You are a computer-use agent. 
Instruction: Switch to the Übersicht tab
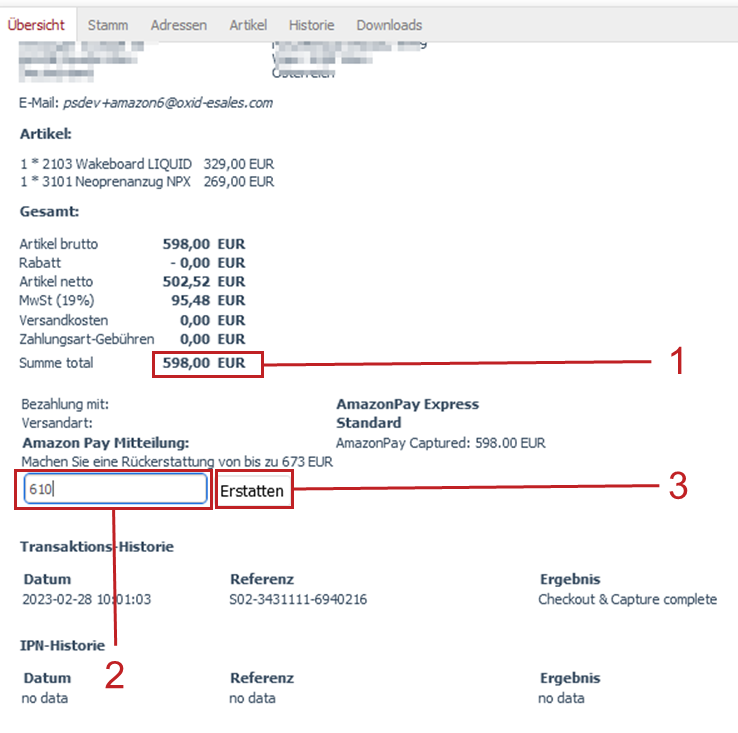click(x=36, y=25)
